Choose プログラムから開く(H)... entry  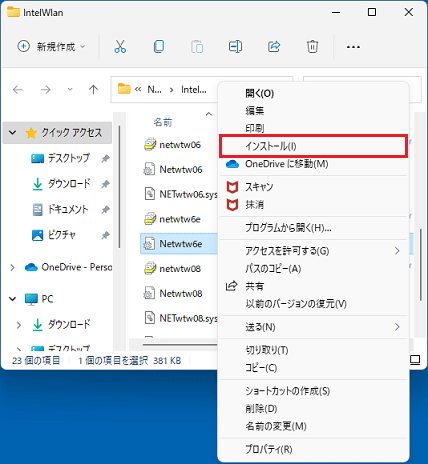pyautogui.click(x=313, y=228)
